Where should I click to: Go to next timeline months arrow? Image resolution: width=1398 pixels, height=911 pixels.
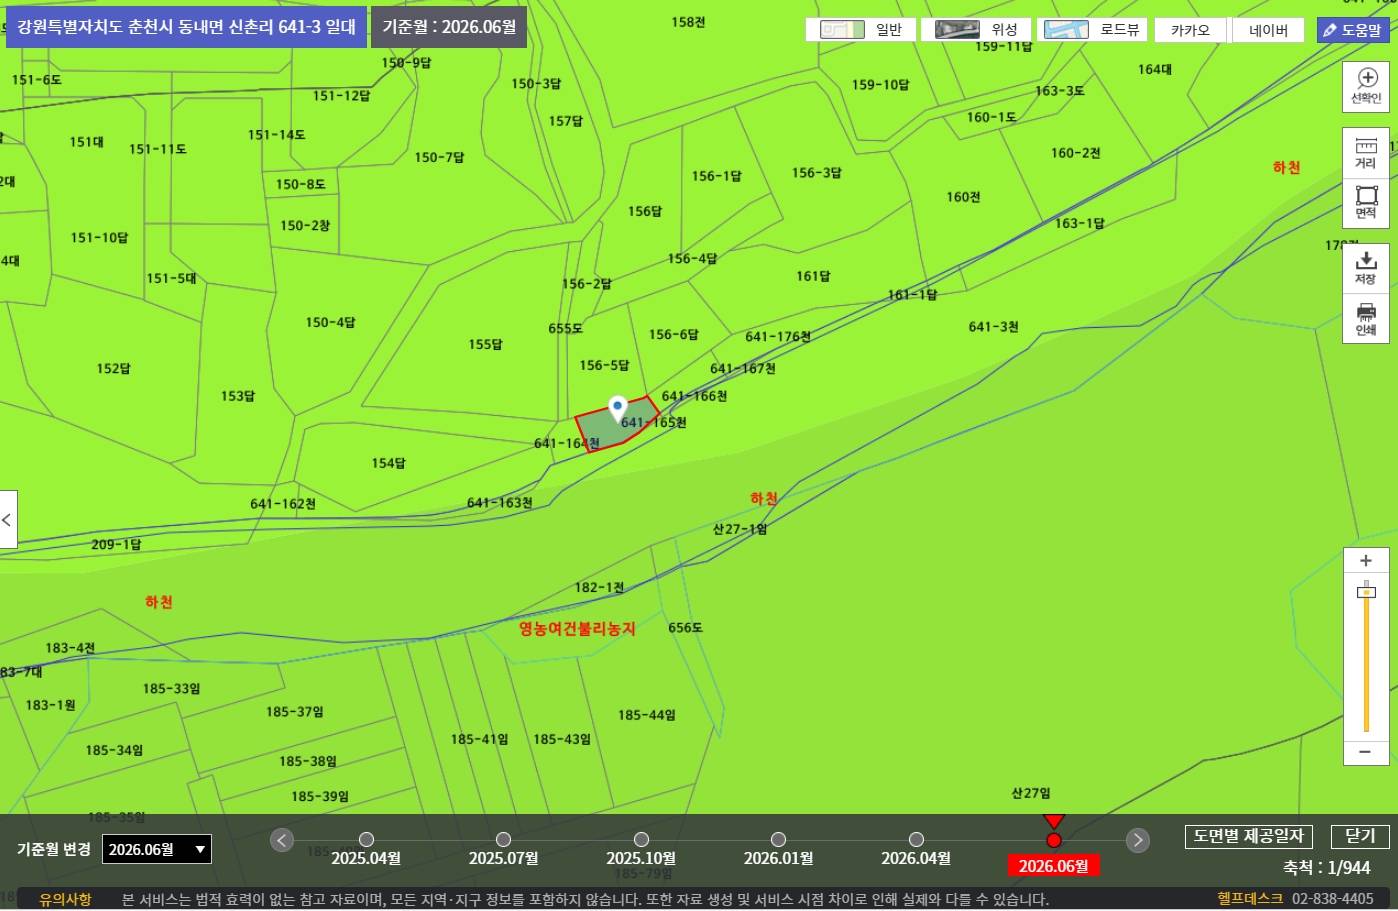(1138, 840)
